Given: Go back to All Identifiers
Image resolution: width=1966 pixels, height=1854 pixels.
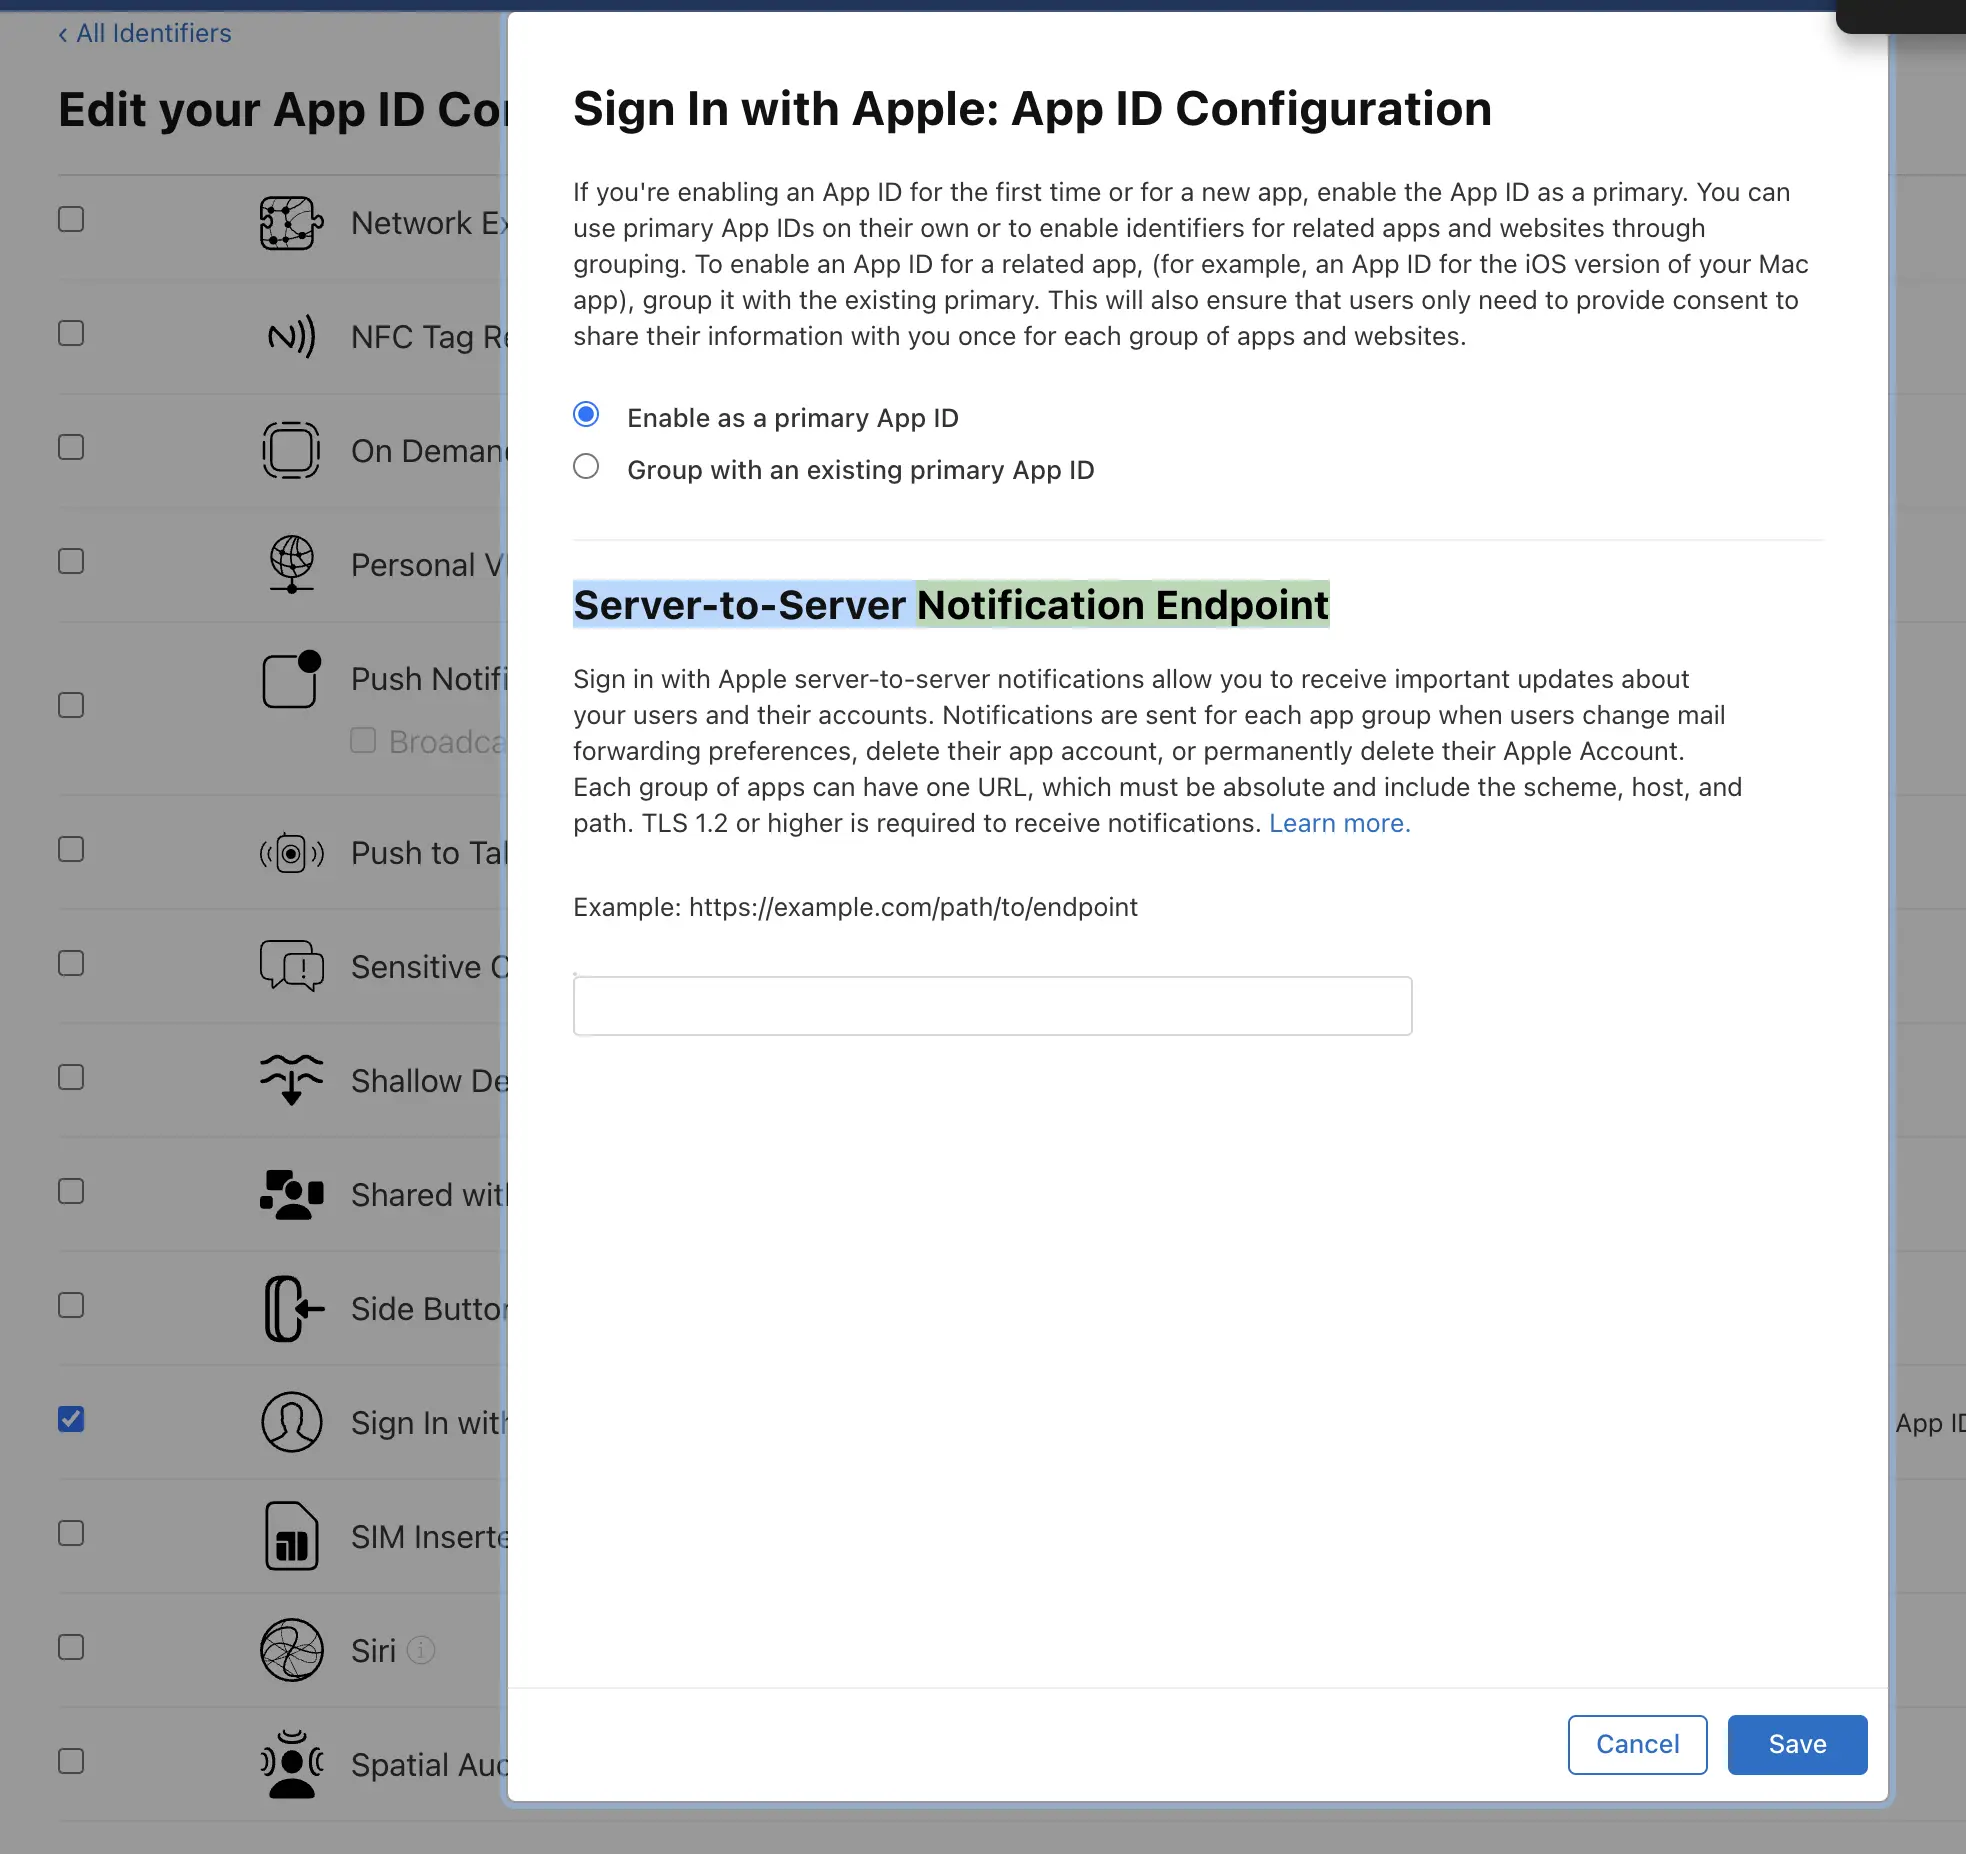Looking at the screenshot, I should 145,33.
